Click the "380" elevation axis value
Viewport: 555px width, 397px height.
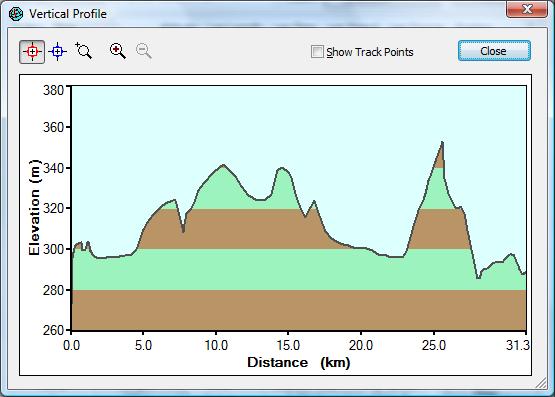53,90
